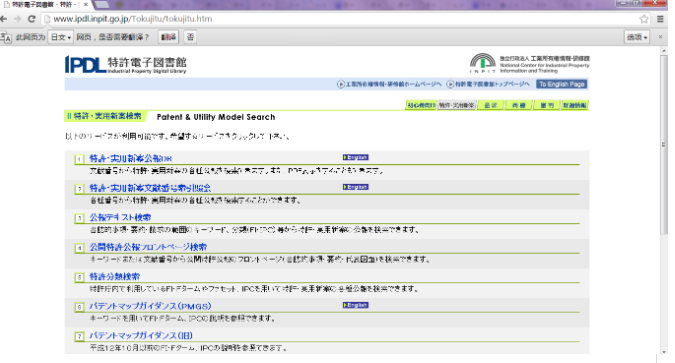The width and height of the screenshot is (675, 363).
Task: Open the 公開特許公報フロントページ検索 link
Action: [148, 247]
